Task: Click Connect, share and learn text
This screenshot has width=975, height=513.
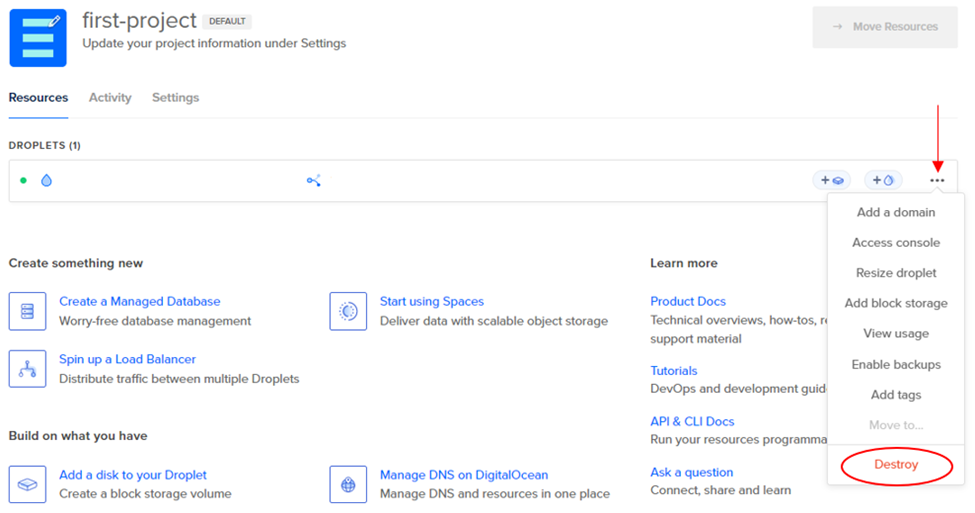Action: pos(721,490)
